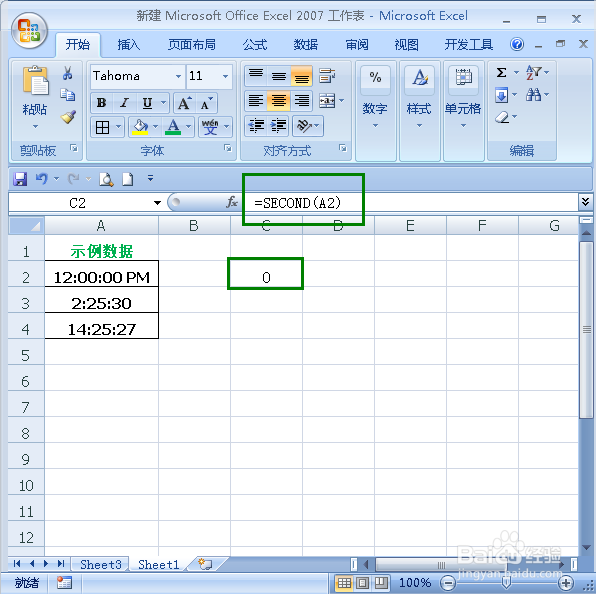Expand the 粘贴 paste options arrow
The height and width of the screenshot is (594, 596).
click(x=35, y=126)
